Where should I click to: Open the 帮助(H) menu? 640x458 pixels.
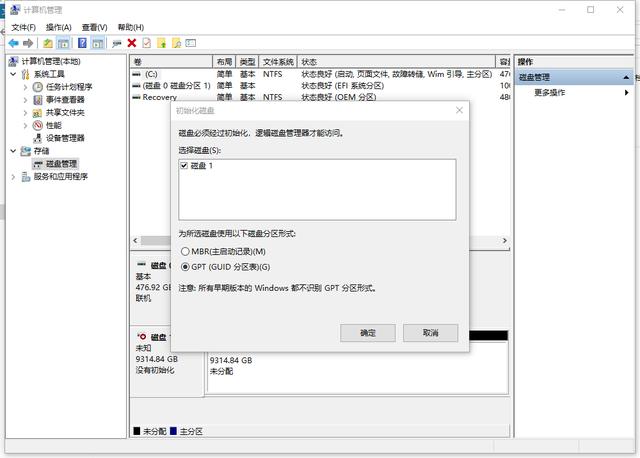click(x=131, y=27)
